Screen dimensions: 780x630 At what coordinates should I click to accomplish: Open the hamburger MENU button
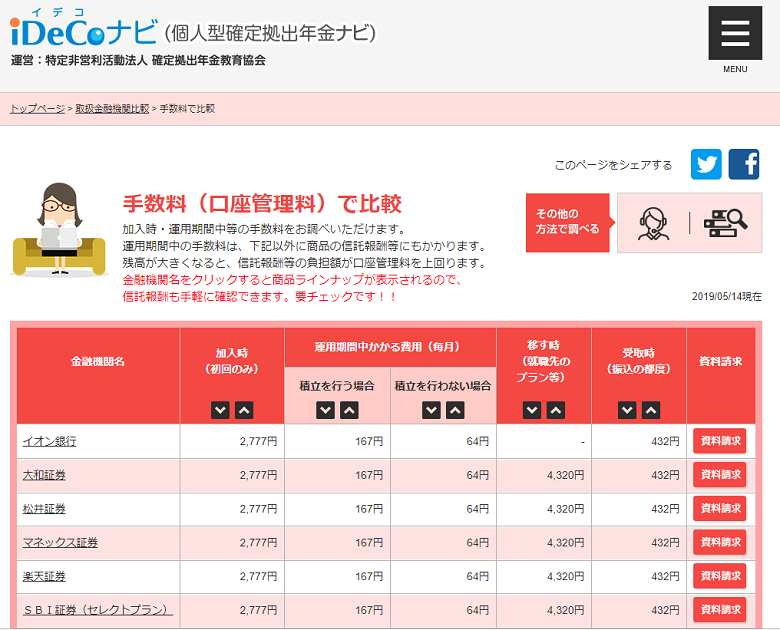735,33
